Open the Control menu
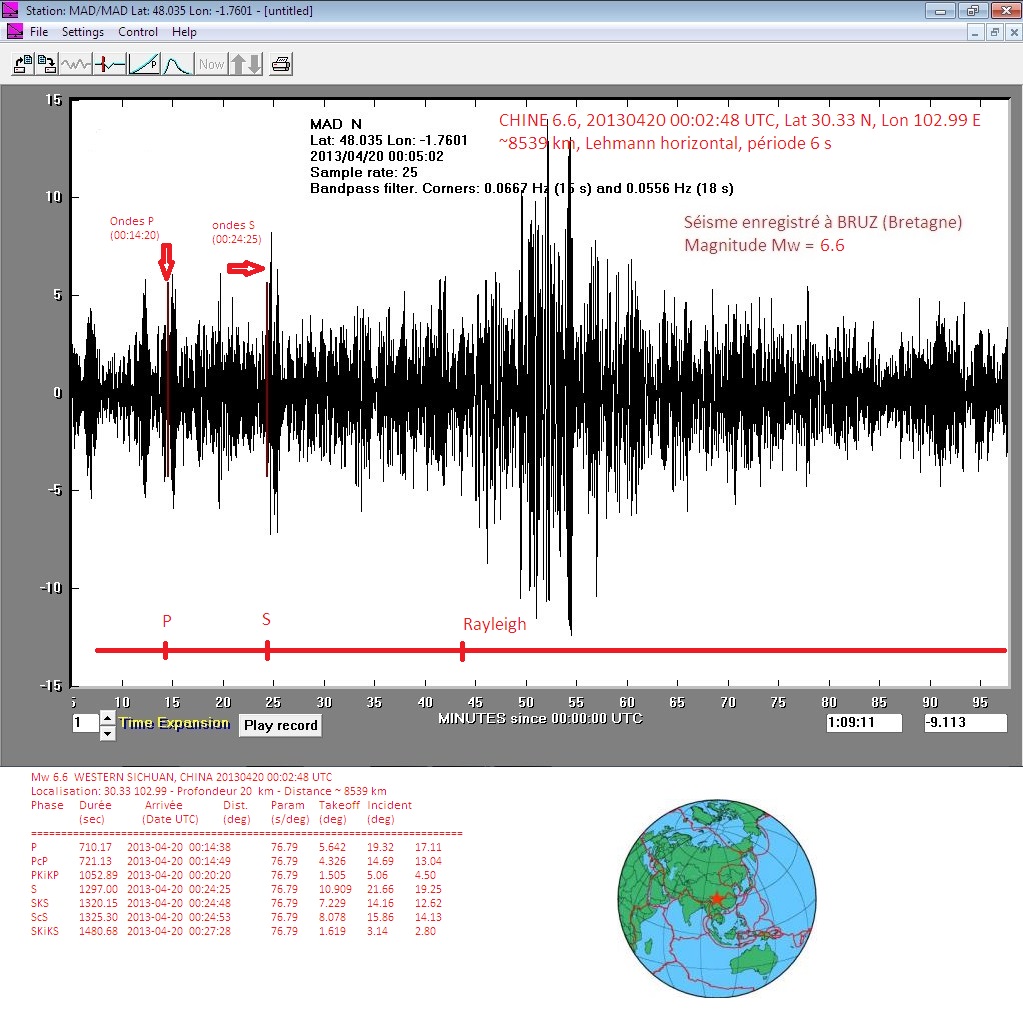1023x1033 pixels. [x=138, y=32]
